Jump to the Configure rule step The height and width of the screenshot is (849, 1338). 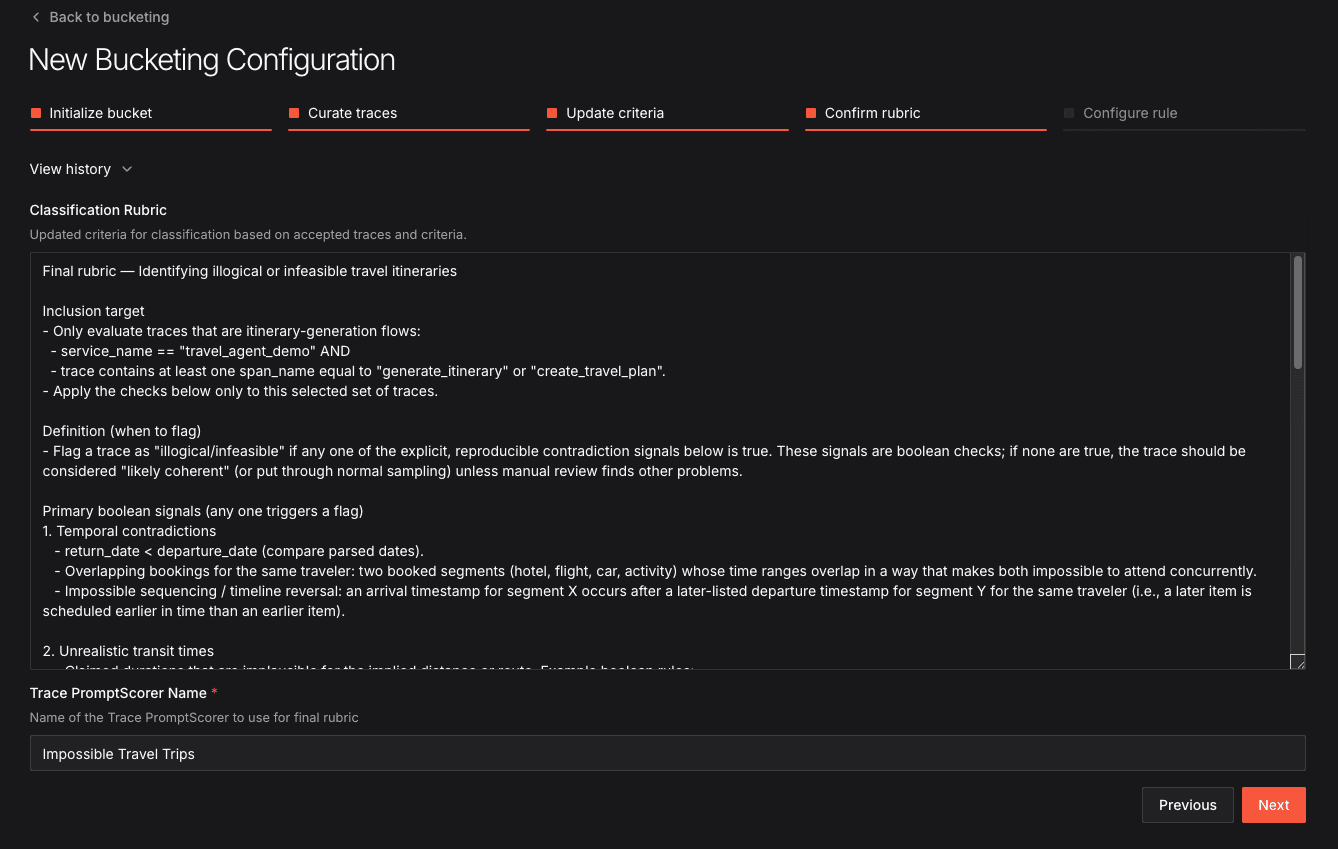point(1130,113)
